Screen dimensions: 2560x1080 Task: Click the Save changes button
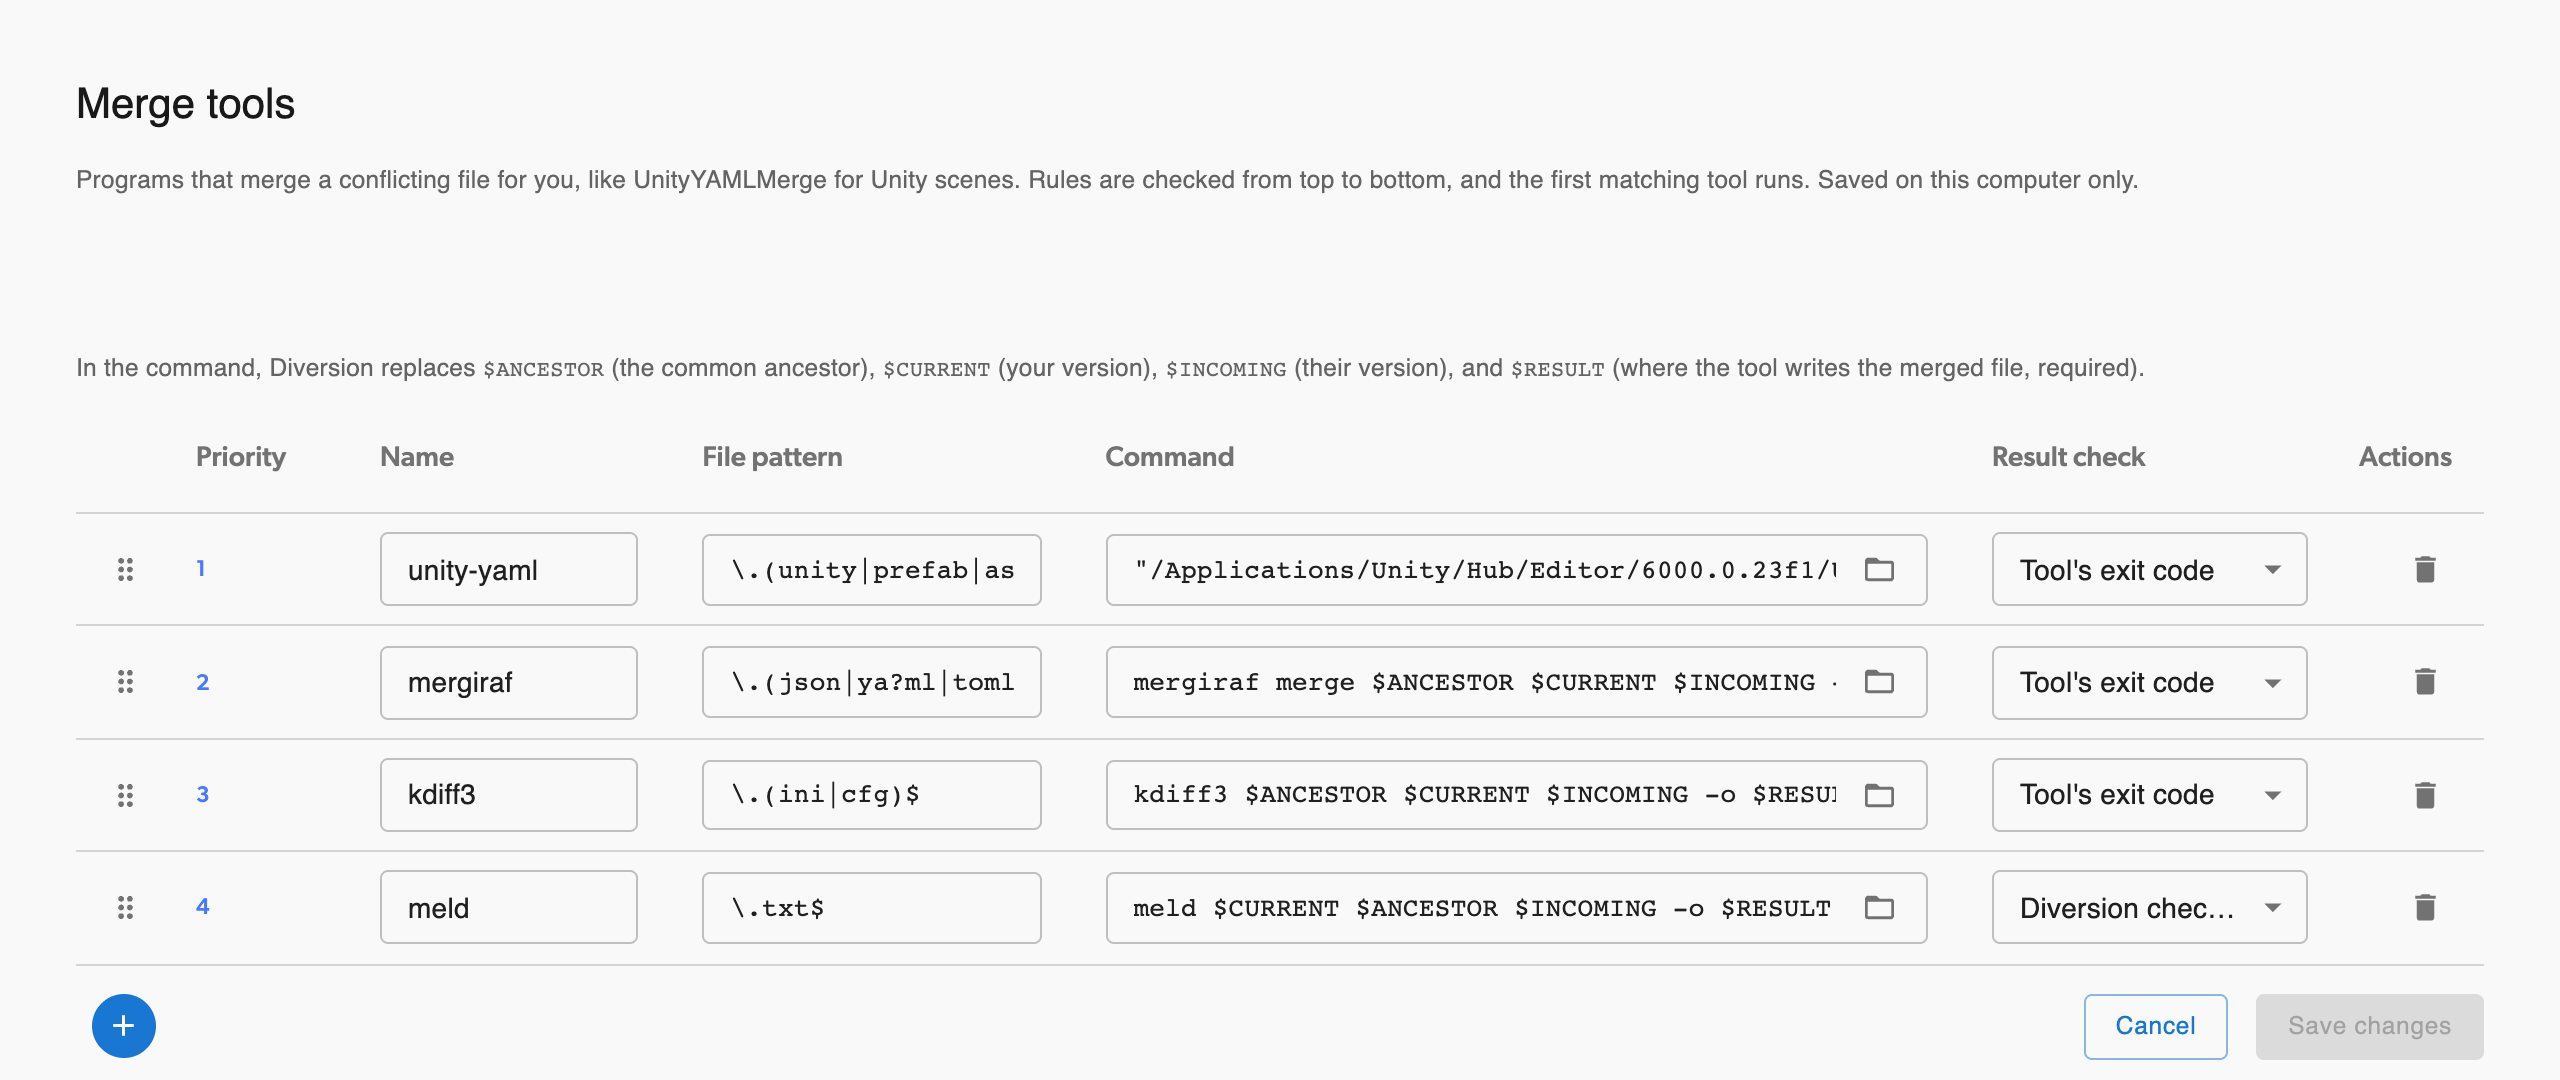click(x=2369, y=1026)
